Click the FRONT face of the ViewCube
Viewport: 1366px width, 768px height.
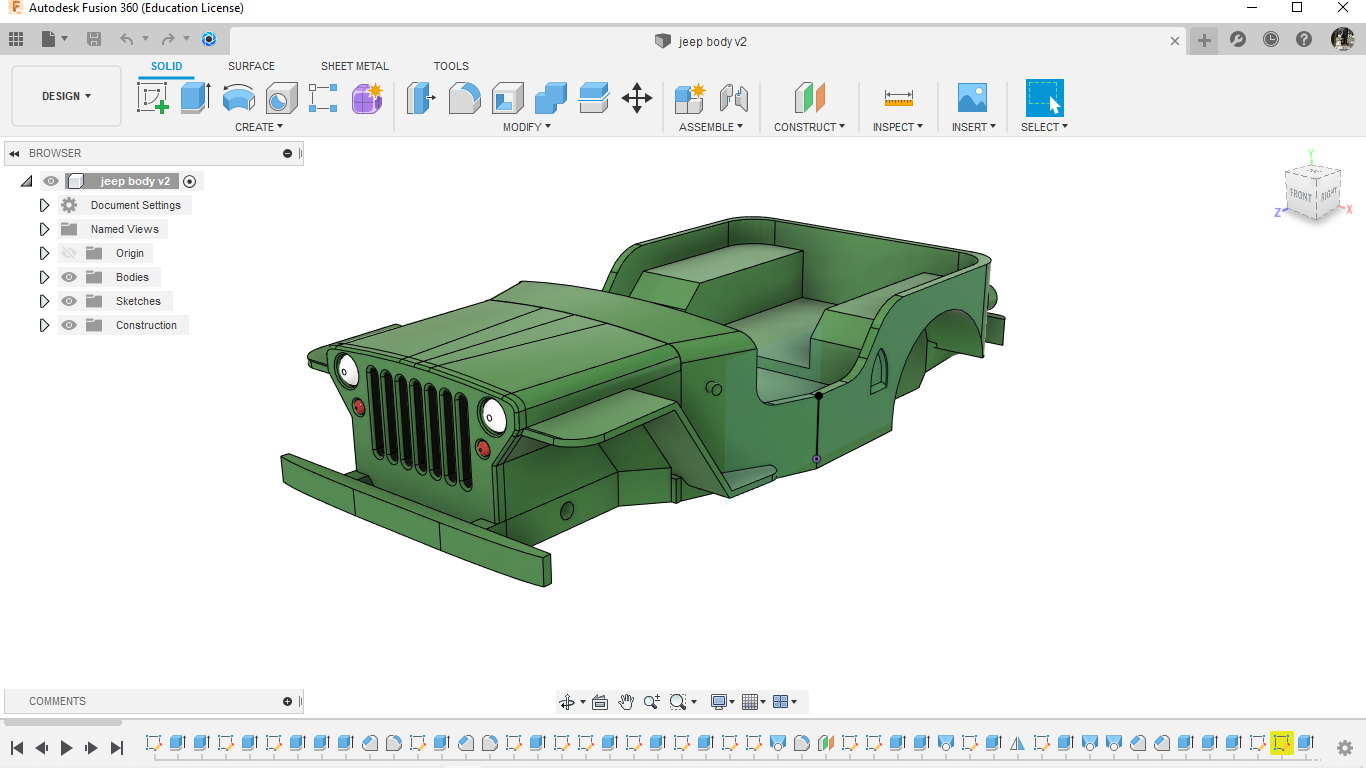[x=1301, y=195]
